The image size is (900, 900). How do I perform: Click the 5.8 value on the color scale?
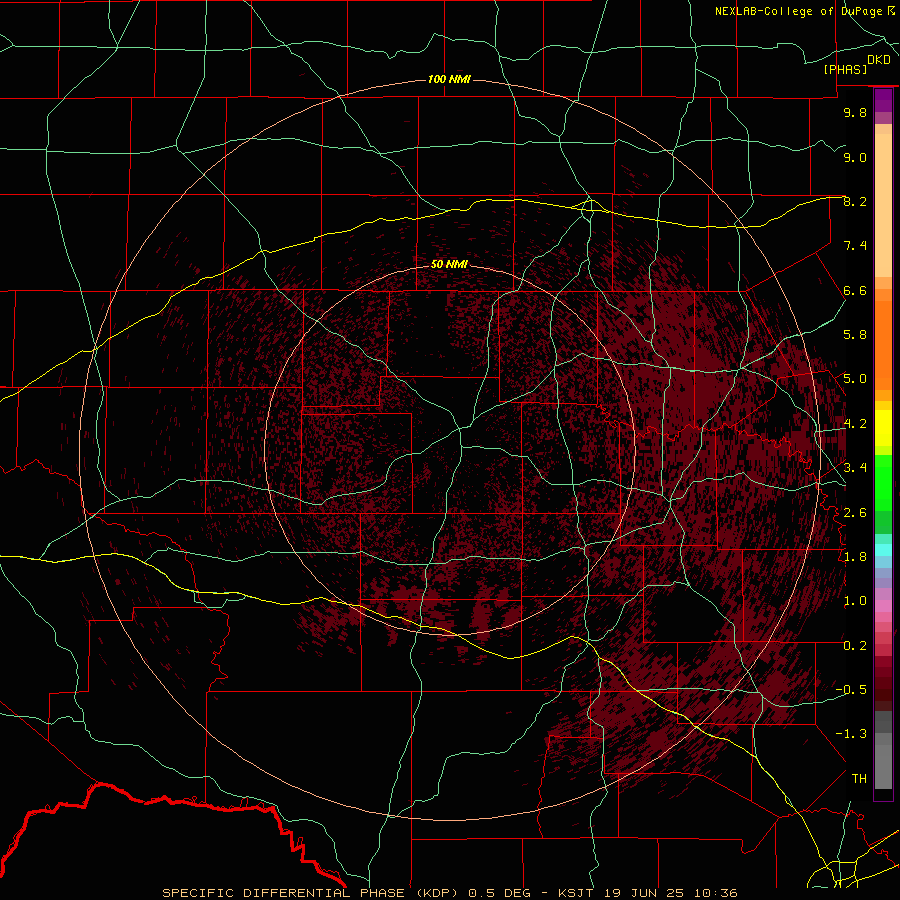point(855,335)
